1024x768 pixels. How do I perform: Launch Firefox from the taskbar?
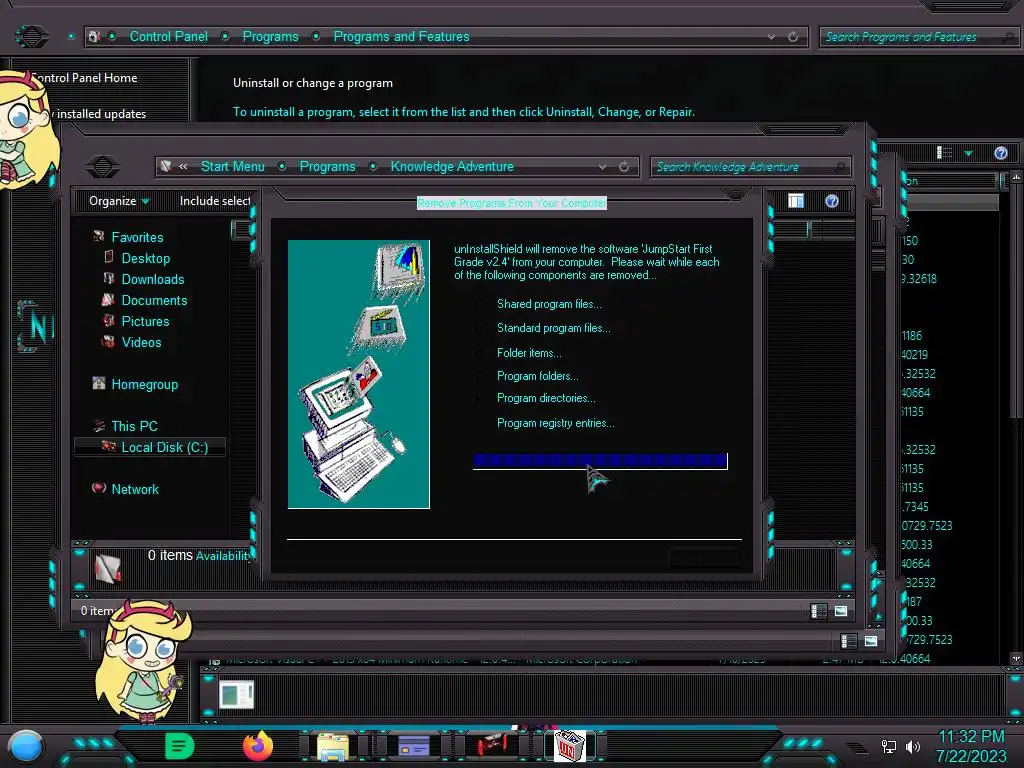coord(257,745)
